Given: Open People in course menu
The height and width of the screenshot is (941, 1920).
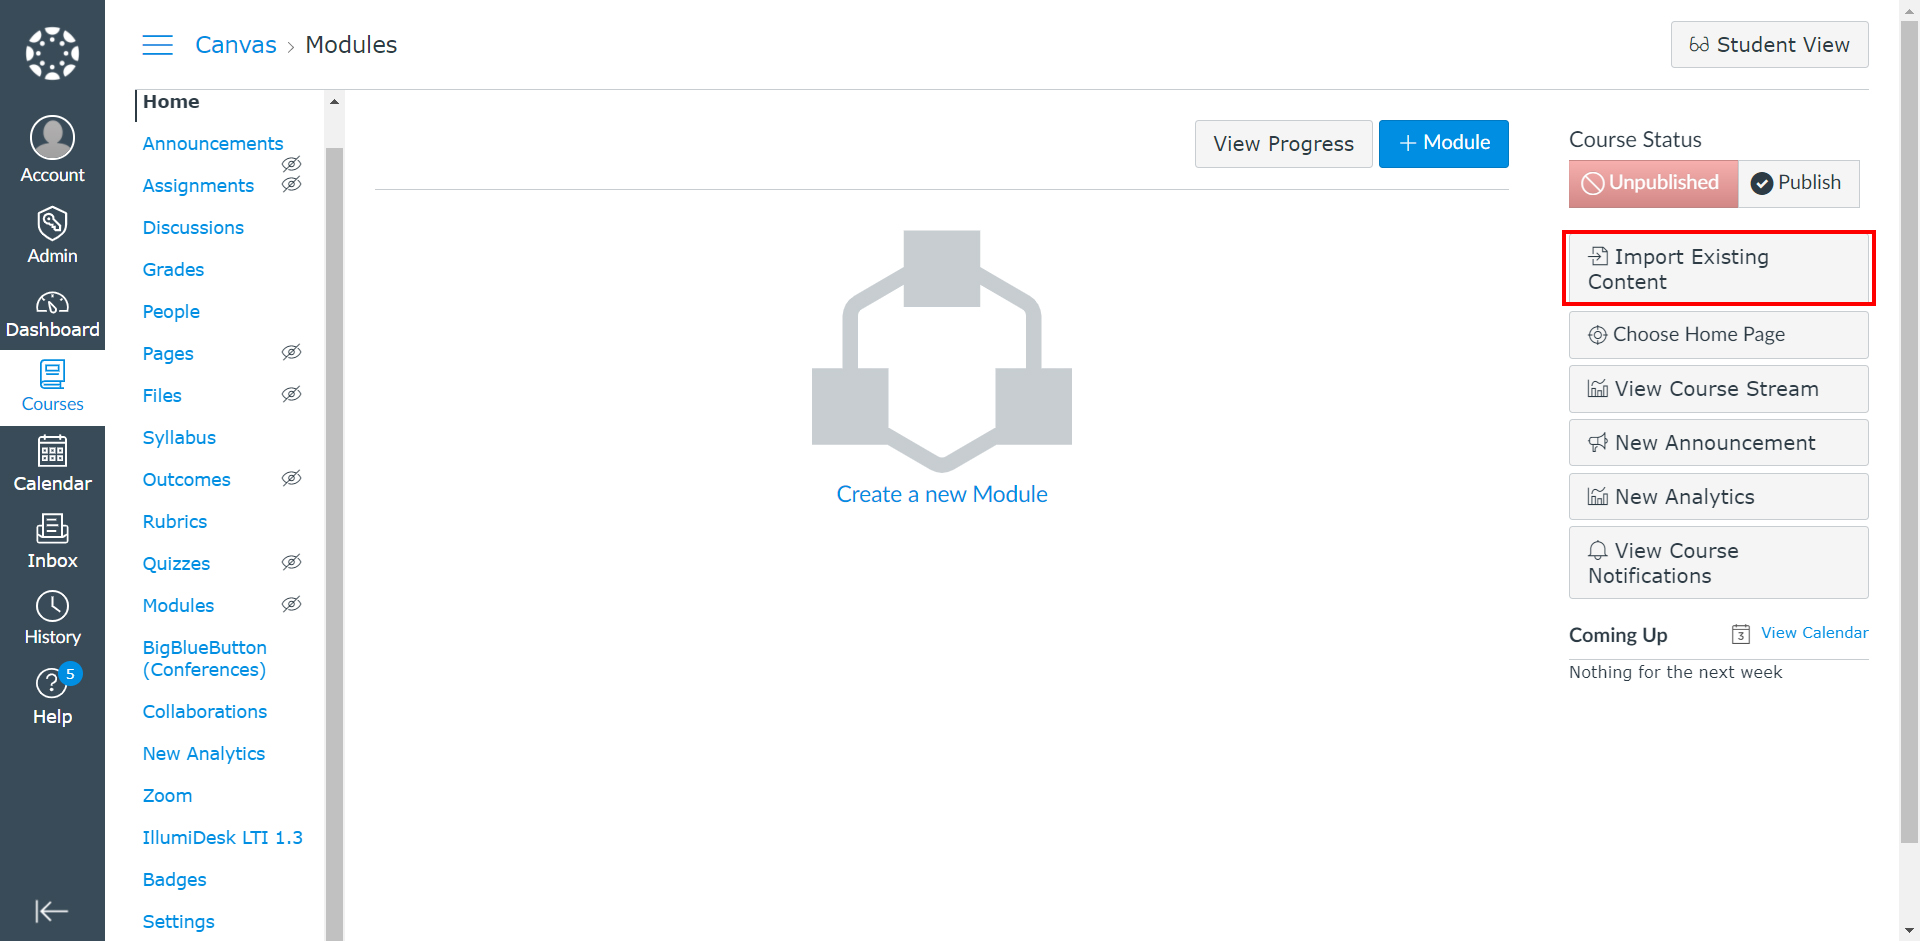Looking at the screenshot, I should [x=171, y=312].
